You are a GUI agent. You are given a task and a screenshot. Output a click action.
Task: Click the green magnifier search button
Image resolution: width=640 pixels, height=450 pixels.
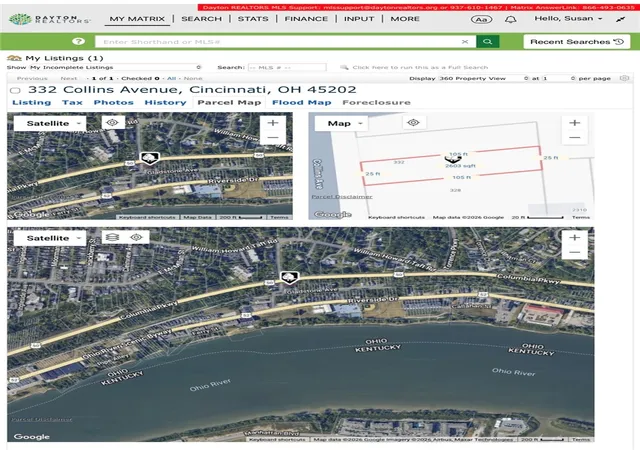point(487,42)
